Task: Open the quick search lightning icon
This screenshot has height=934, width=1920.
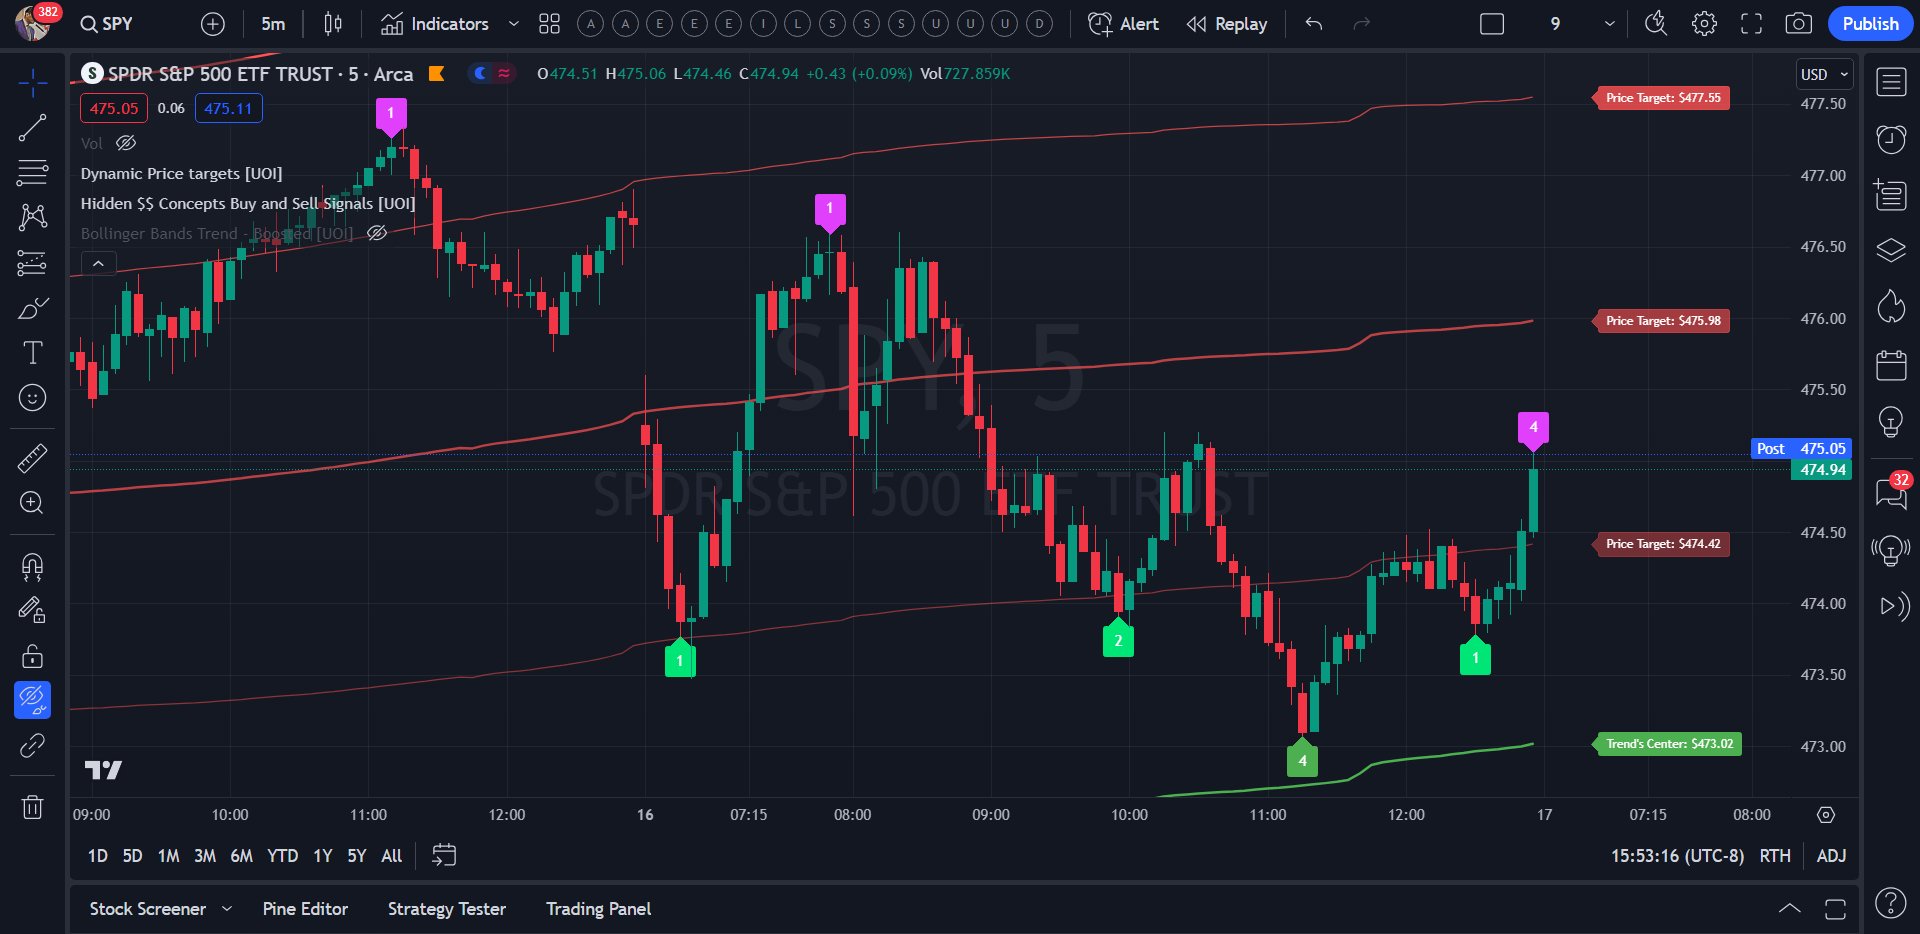Action: 1656,24
